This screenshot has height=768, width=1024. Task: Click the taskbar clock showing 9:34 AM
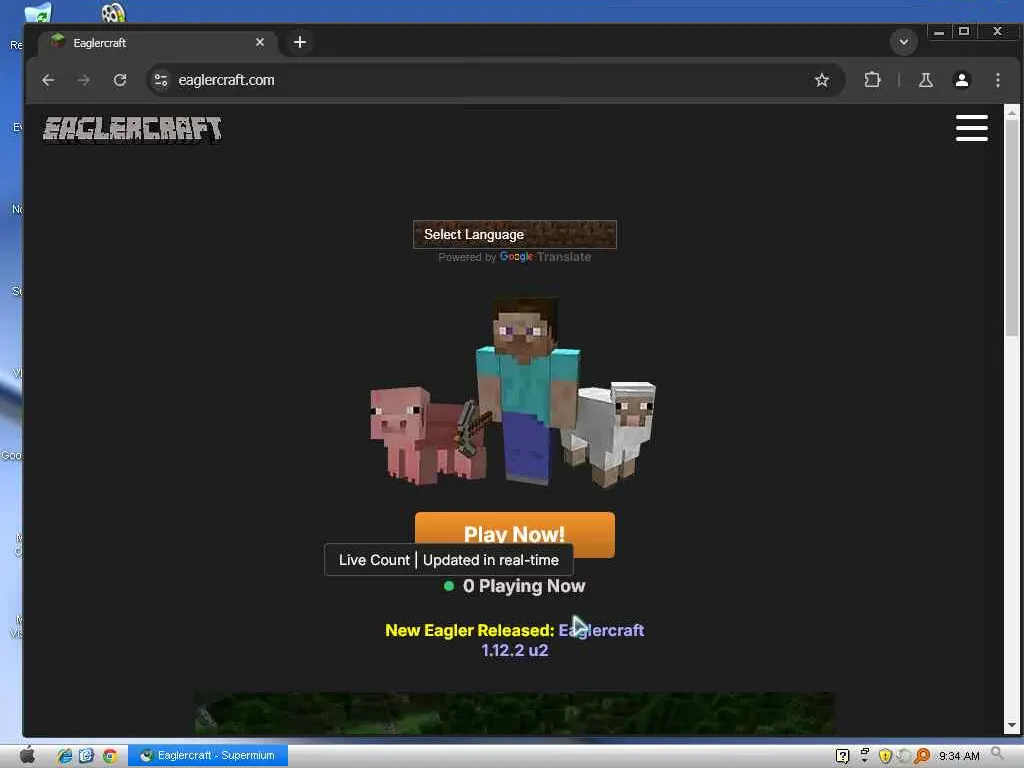click(959, 756)
